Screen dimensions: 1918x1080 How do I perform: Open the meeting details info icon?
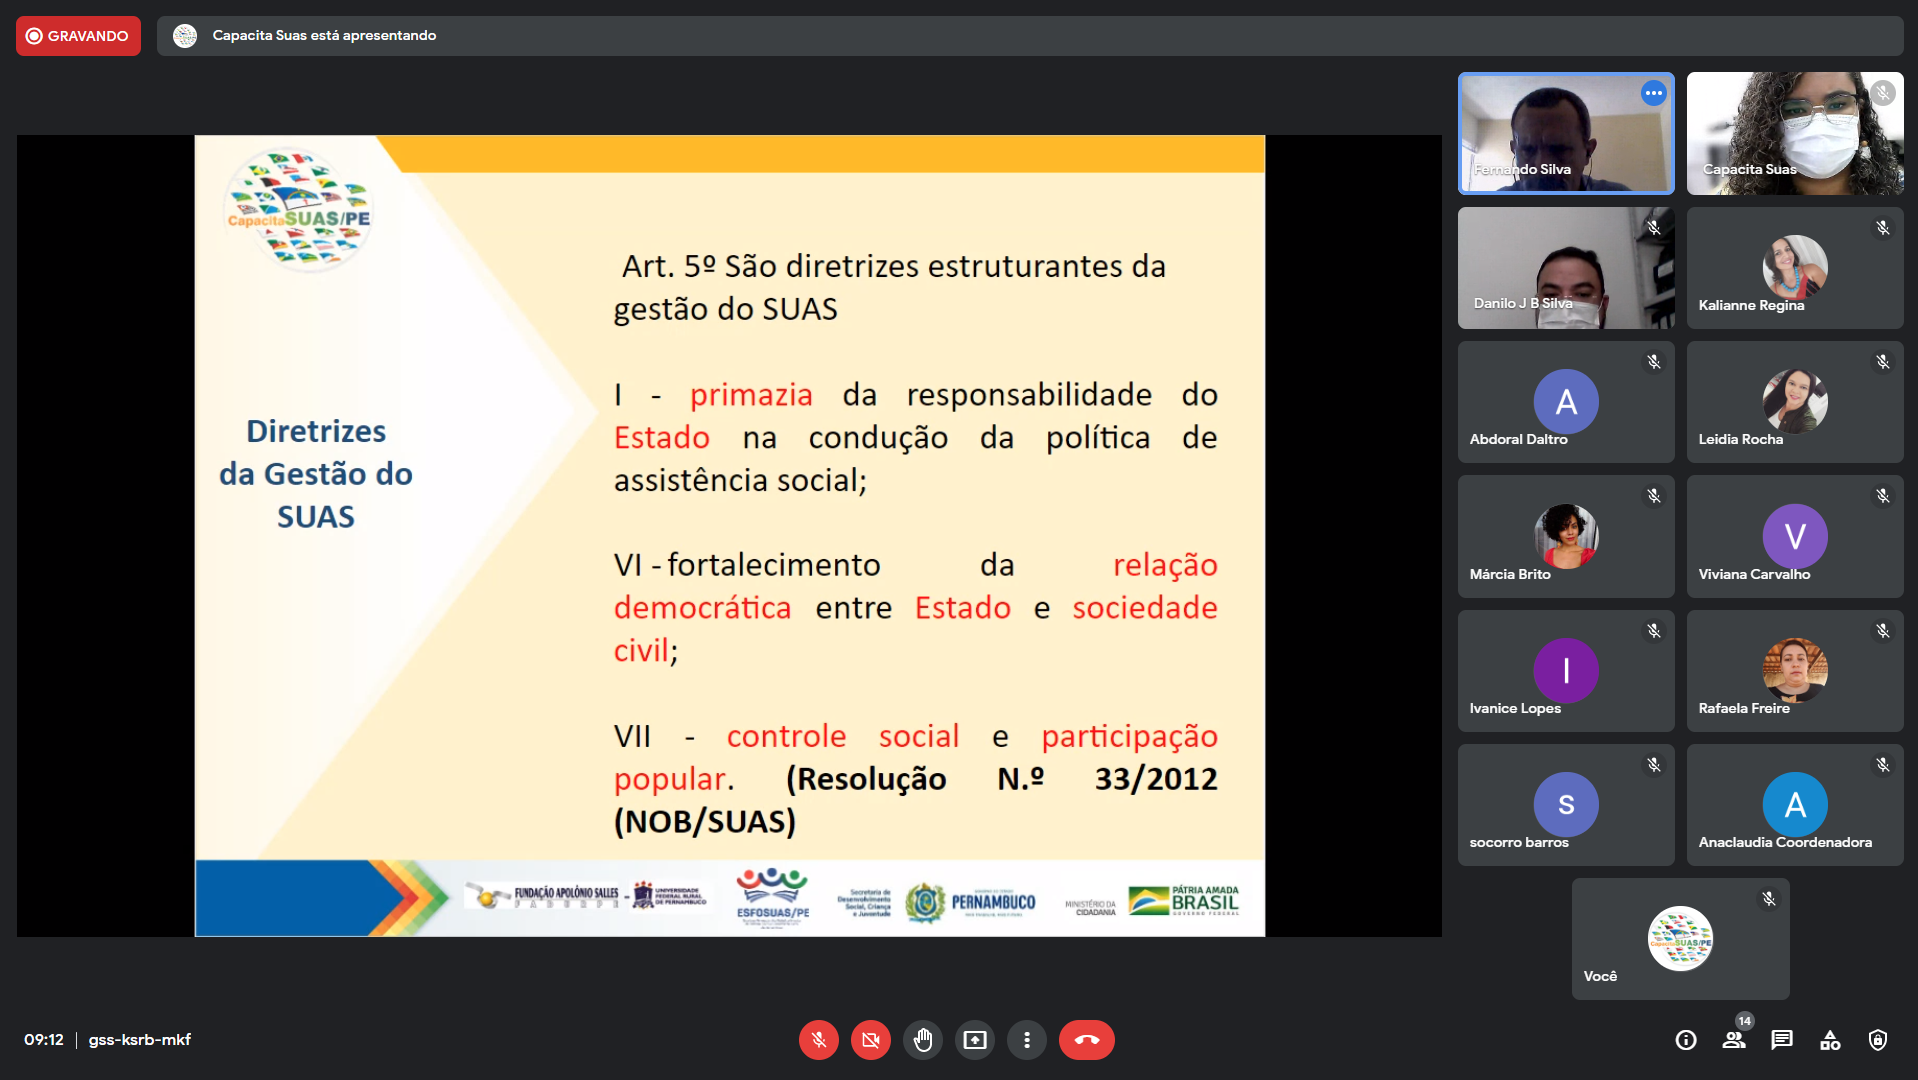pyautogui.click(x=1686, y=1040)
